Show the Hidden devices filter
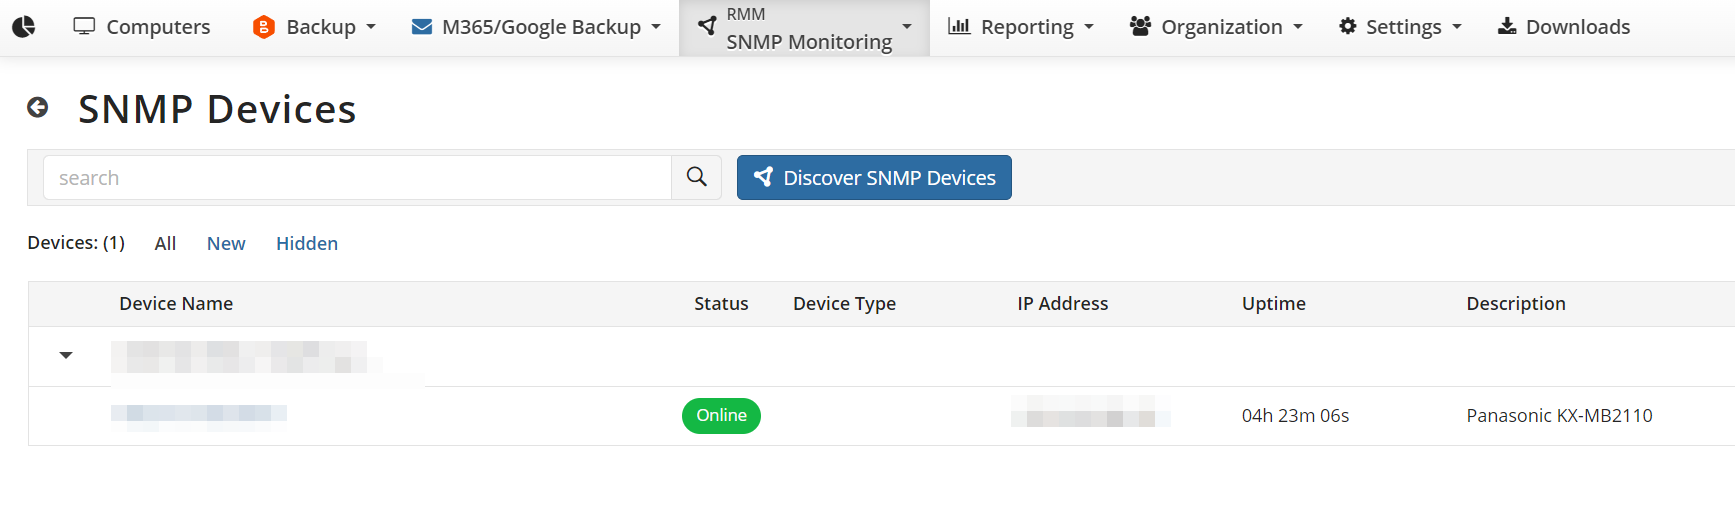 307,244
